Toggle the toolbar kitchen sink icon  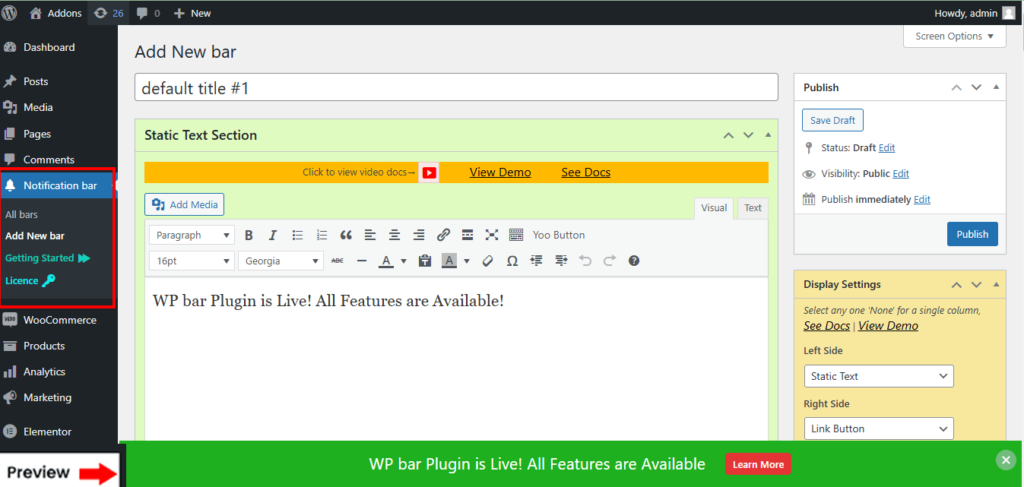click(516, 235)
